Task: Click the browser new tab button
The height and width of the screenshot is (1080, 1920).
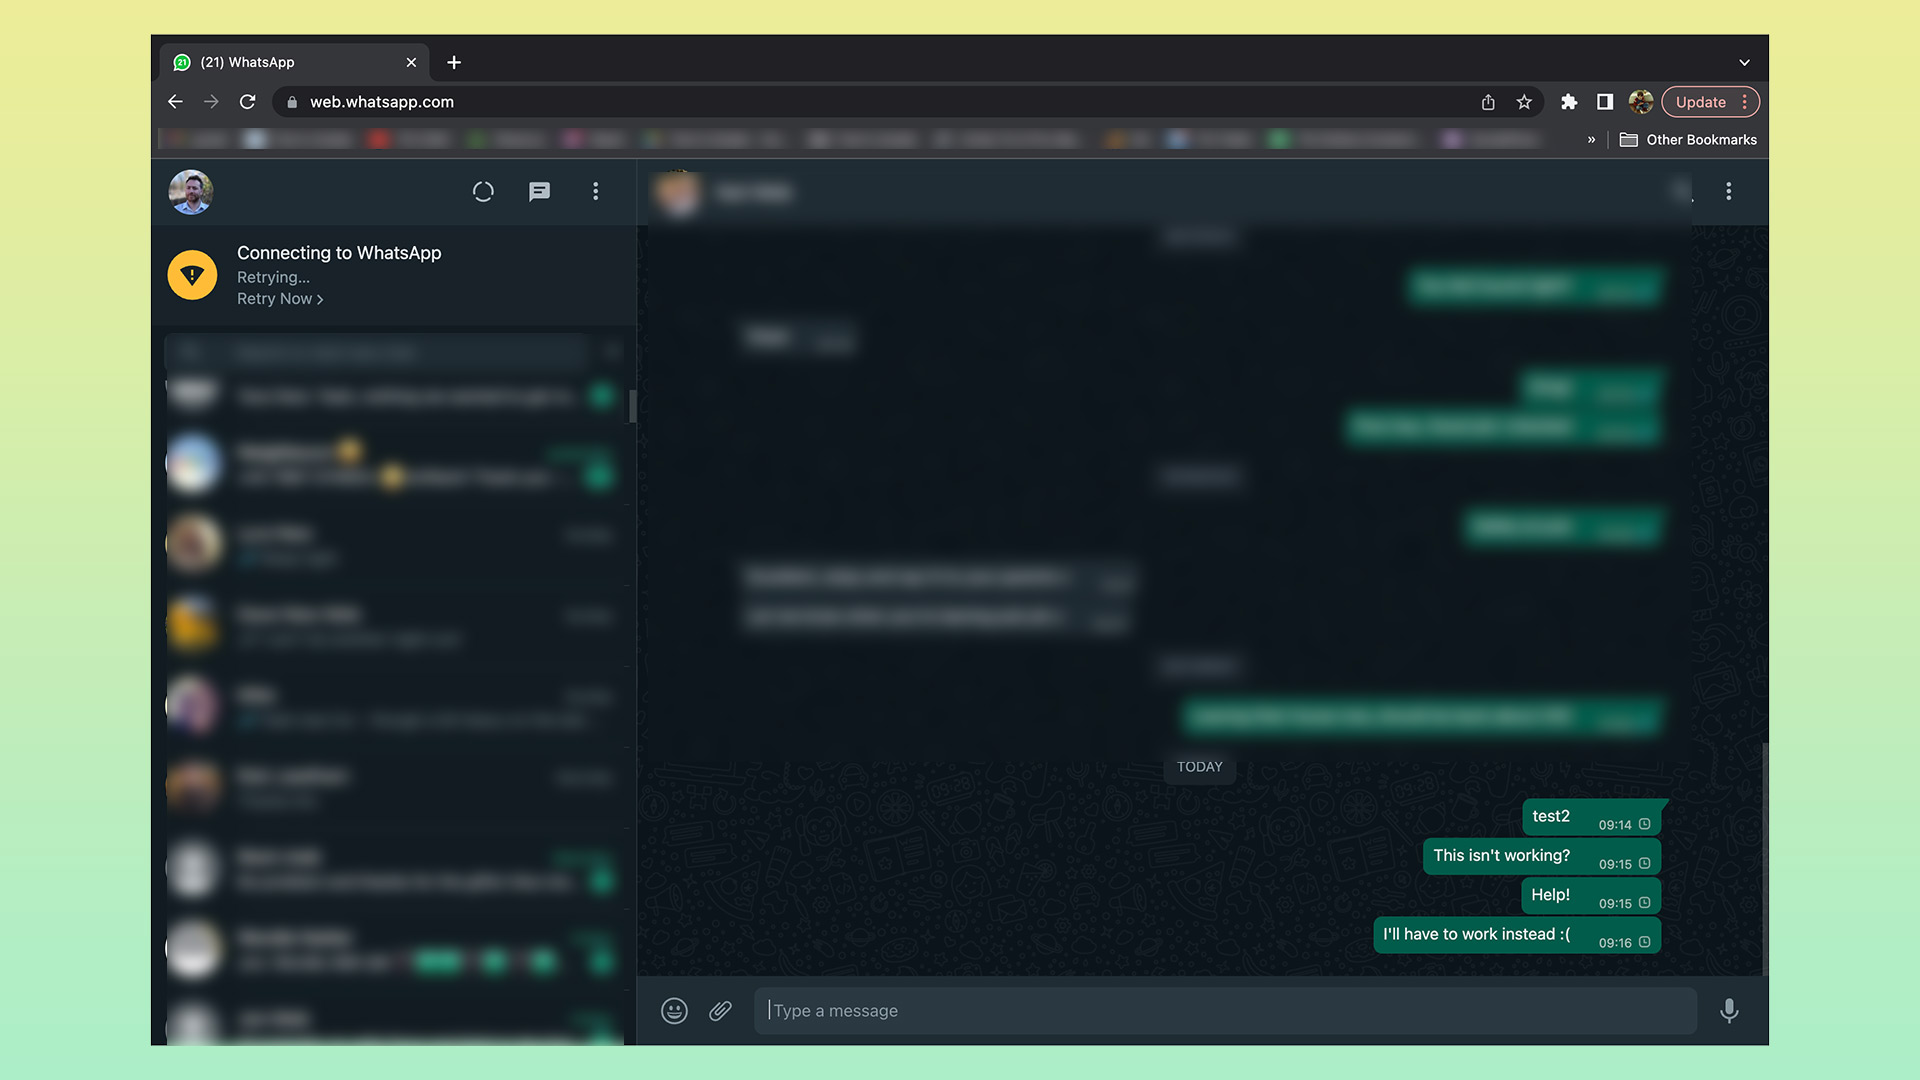Action: coord(454,62)
